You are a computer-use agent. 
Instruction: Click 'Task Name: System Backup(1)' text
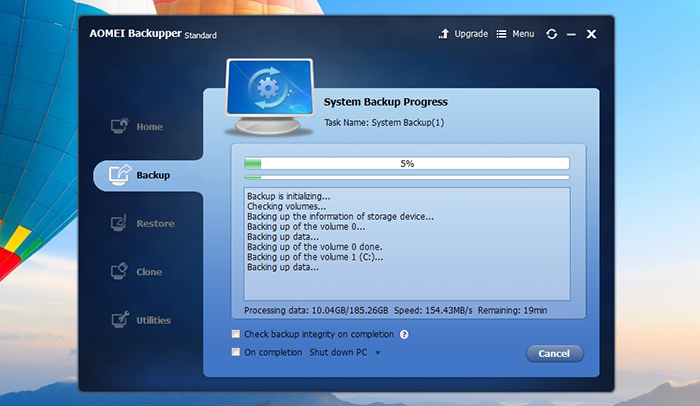point(384,122)
